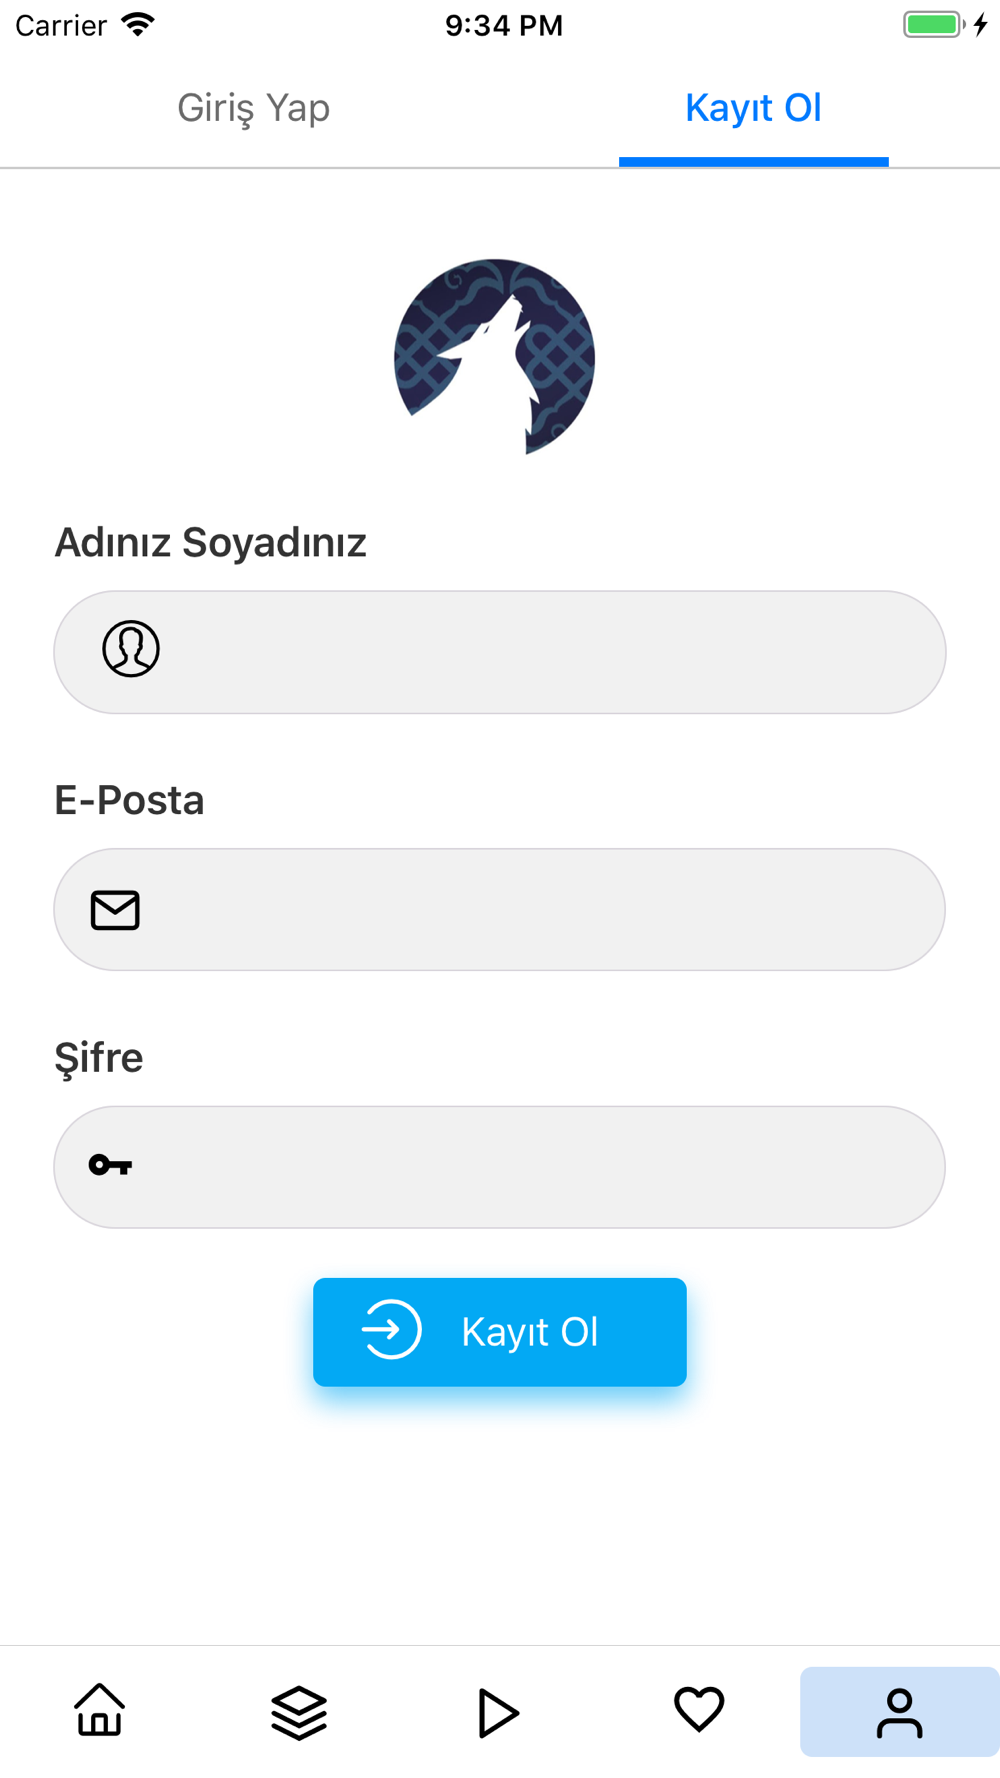
Task: Focus the E-Posta input field
Action: 500,910
